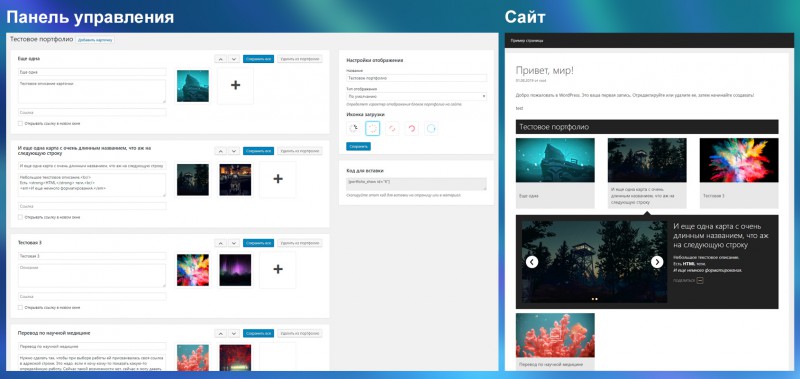The width and height of the screenshot is (800, 379).
Task: Edit the 'Название' field in display settings
Action: click(x=416, y=79)
